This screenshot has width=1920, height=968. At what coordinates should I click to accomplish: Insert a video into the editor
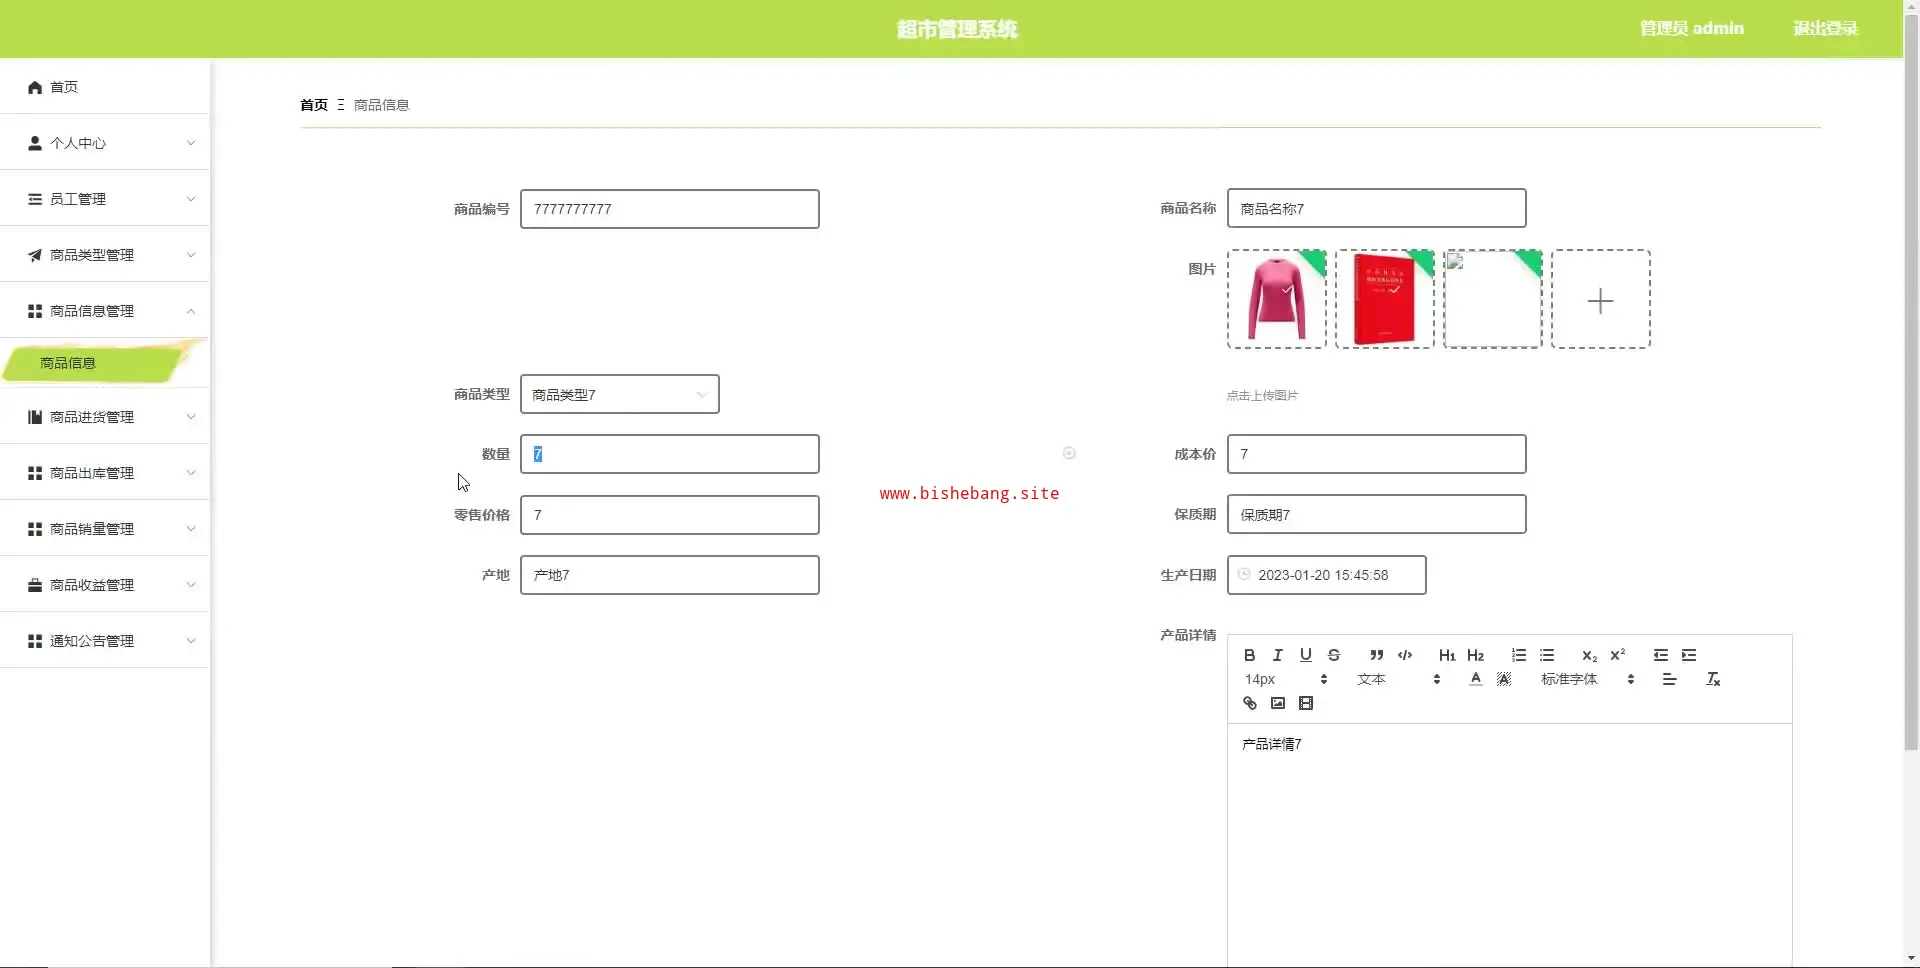coord(1305,703)
